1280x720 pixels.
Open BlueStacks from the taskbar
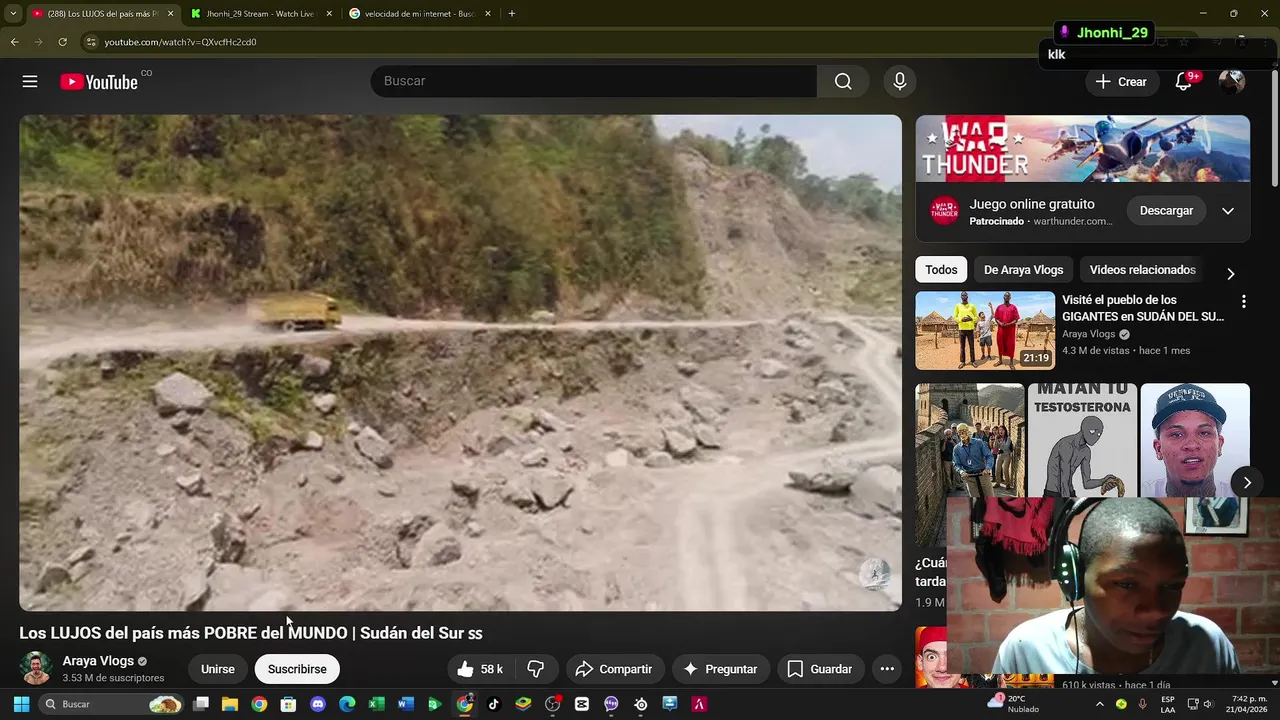pyautogui.click(x=523, y=704)
